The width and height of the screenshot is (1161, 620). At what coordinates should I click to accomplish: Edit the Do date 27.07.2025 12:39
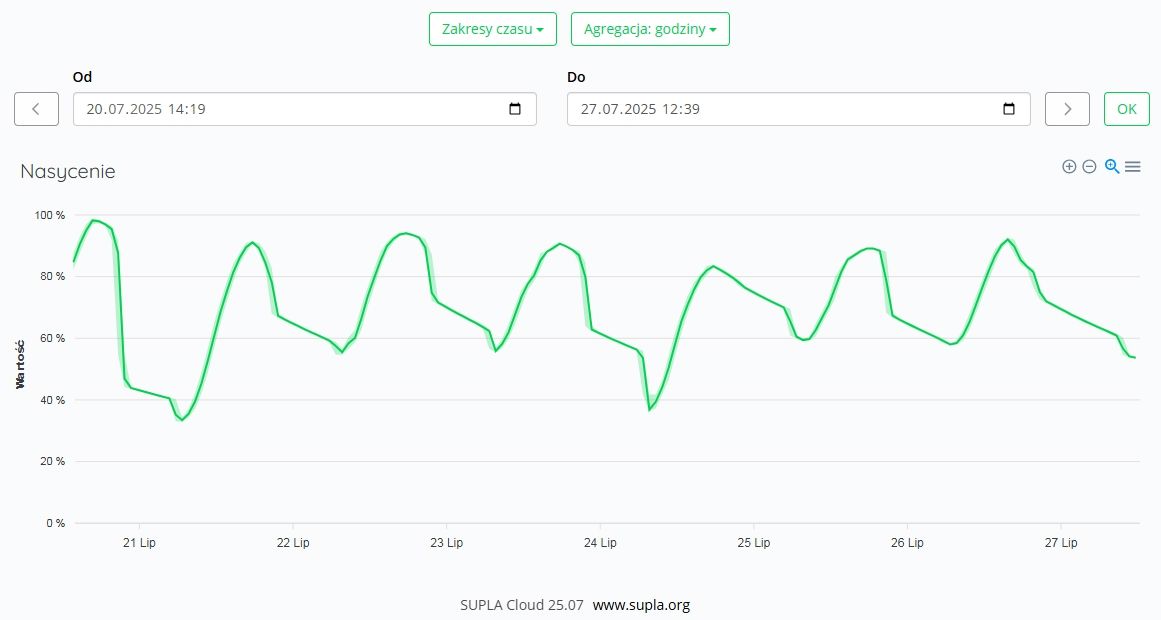(798, 109)
